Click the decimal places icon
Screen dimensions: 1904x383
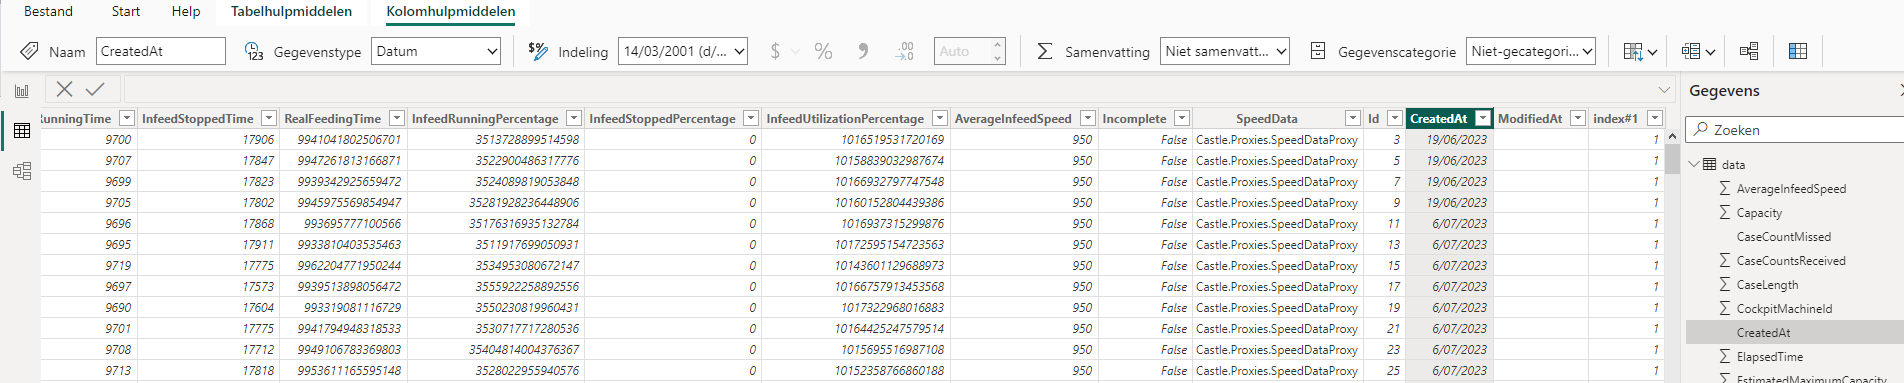[x=904, y=51]
